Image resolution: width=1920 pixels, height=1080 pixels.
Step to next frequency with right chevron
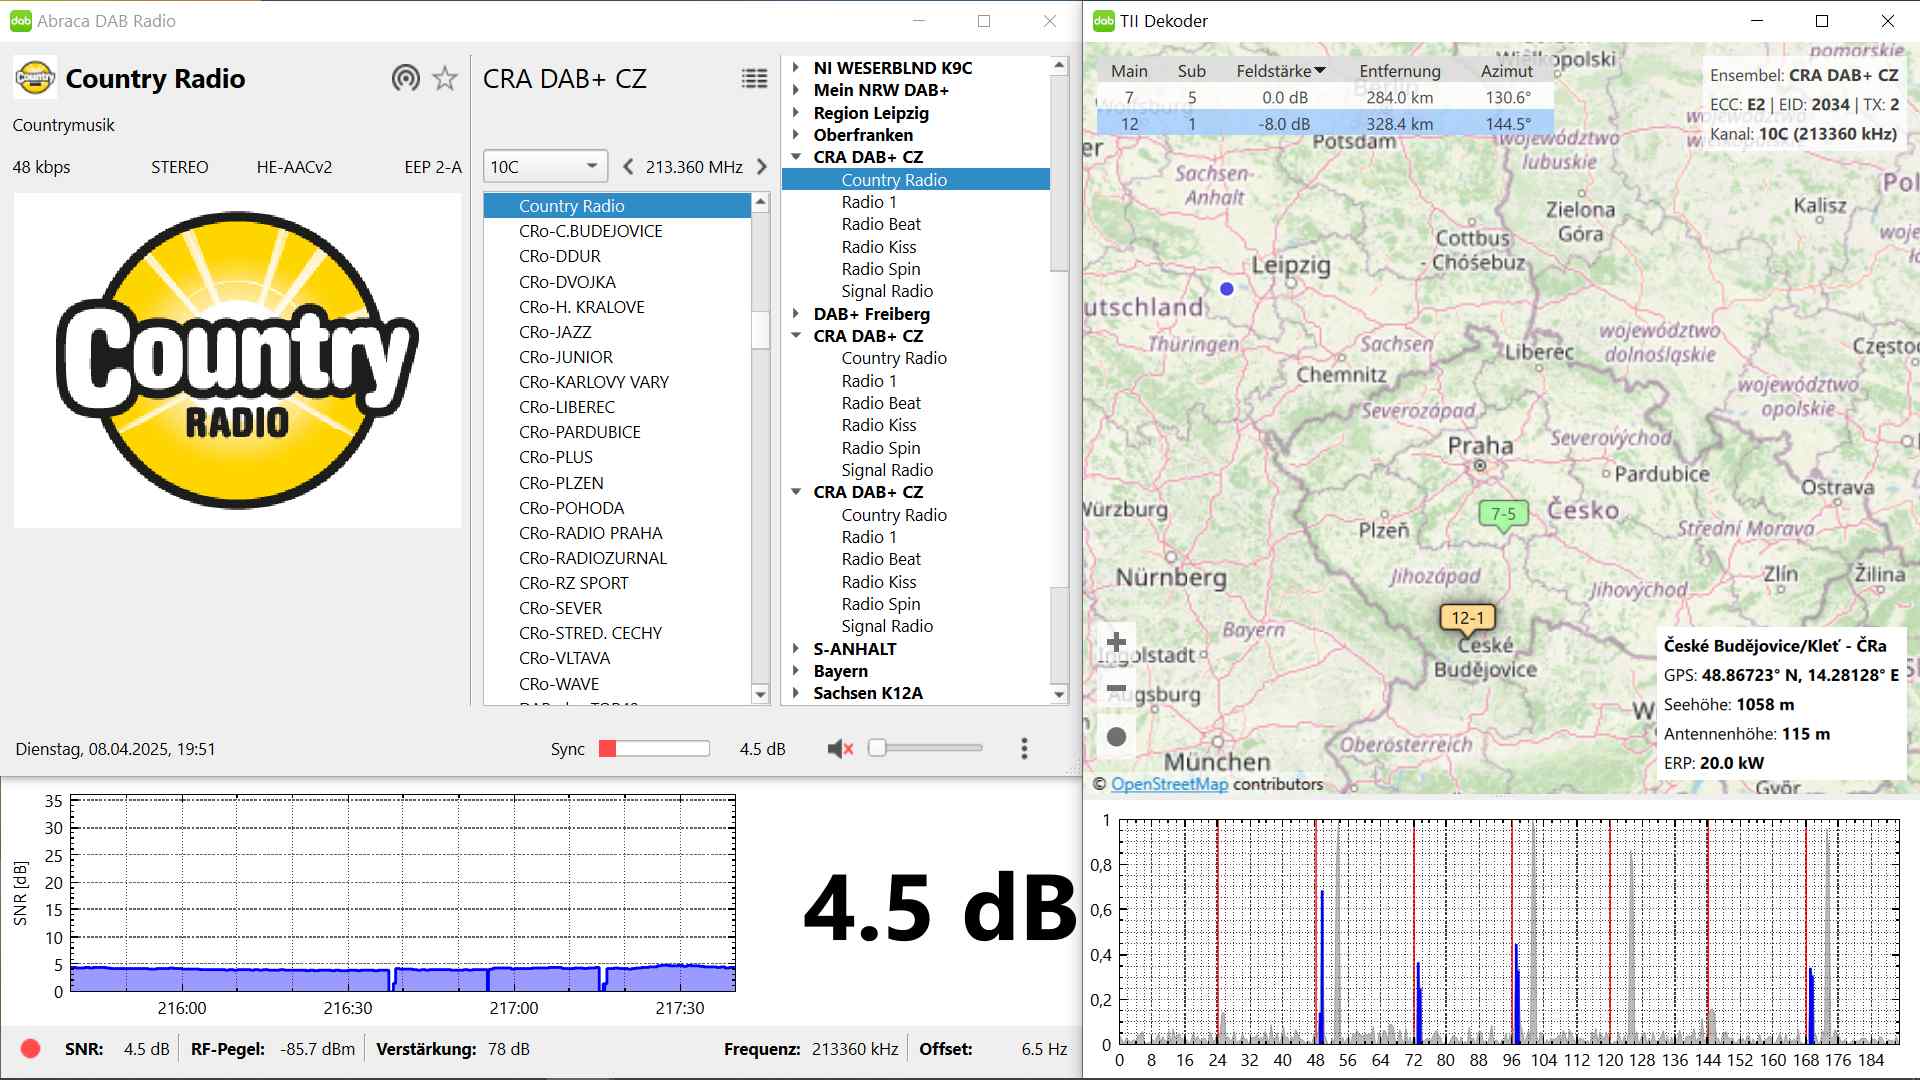click(762, 167)
